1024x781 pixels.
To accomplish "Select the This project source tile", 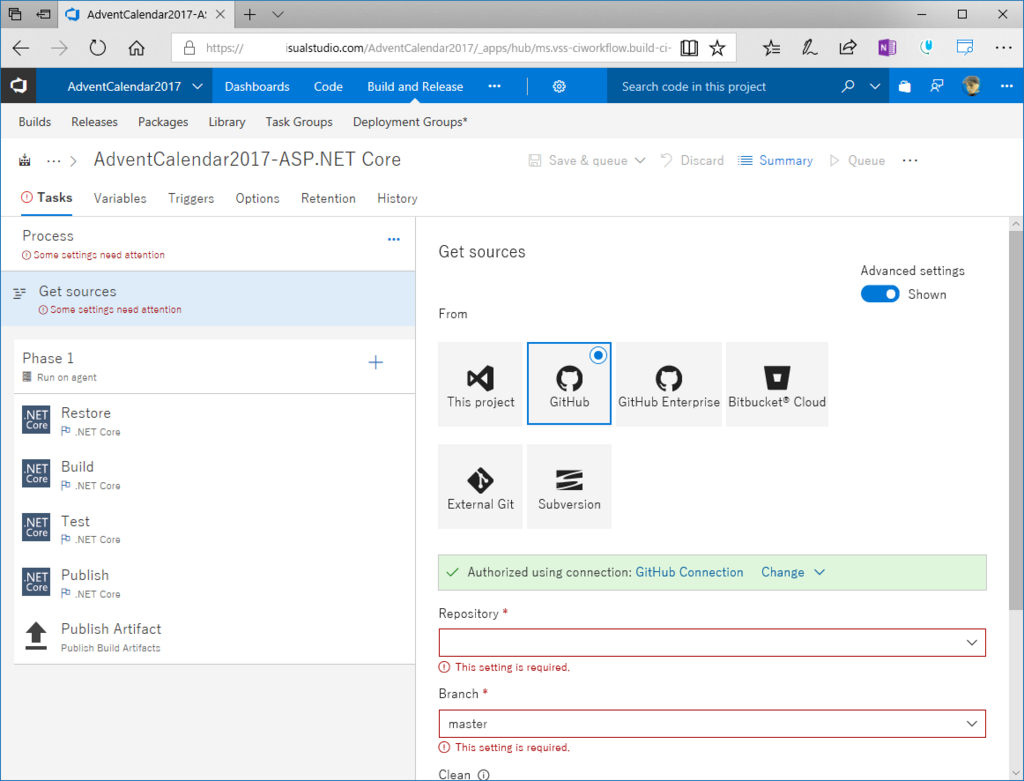I will tap(481, 384).
